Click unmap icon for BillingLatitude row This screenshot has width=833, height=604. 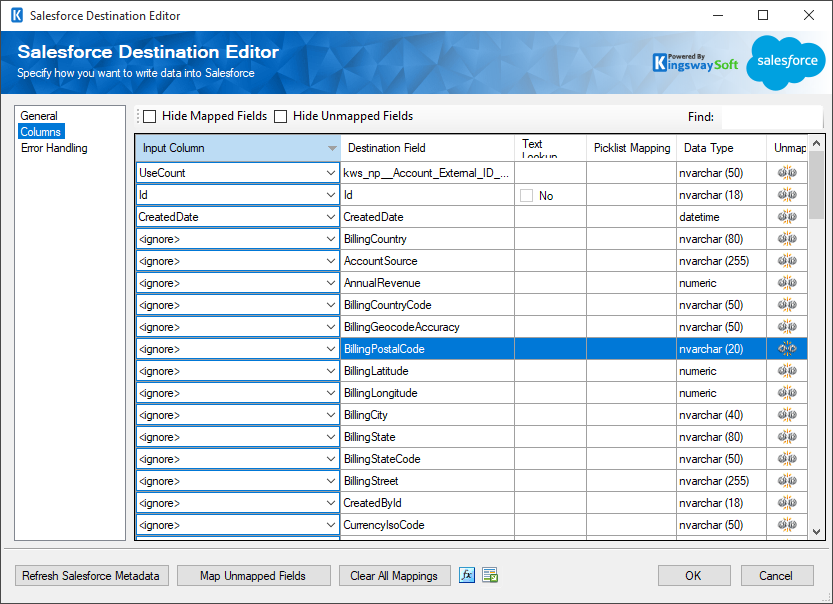click(x=787, y=371)
